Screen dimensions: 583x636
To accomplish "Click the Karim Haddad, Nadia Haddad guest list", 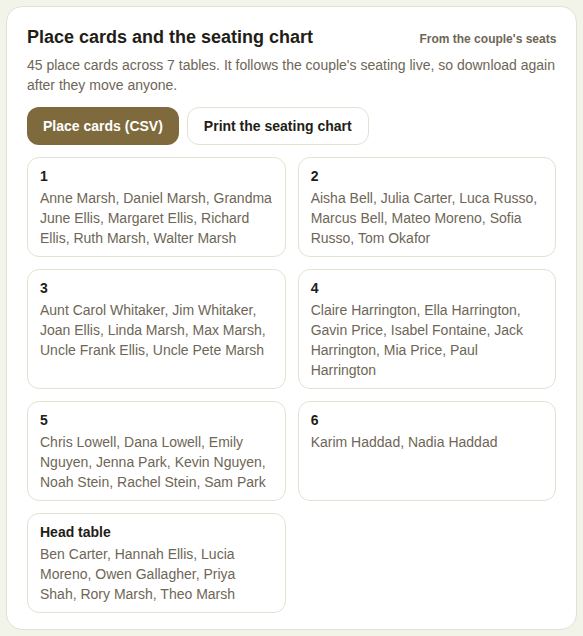I will click(404, 442).
